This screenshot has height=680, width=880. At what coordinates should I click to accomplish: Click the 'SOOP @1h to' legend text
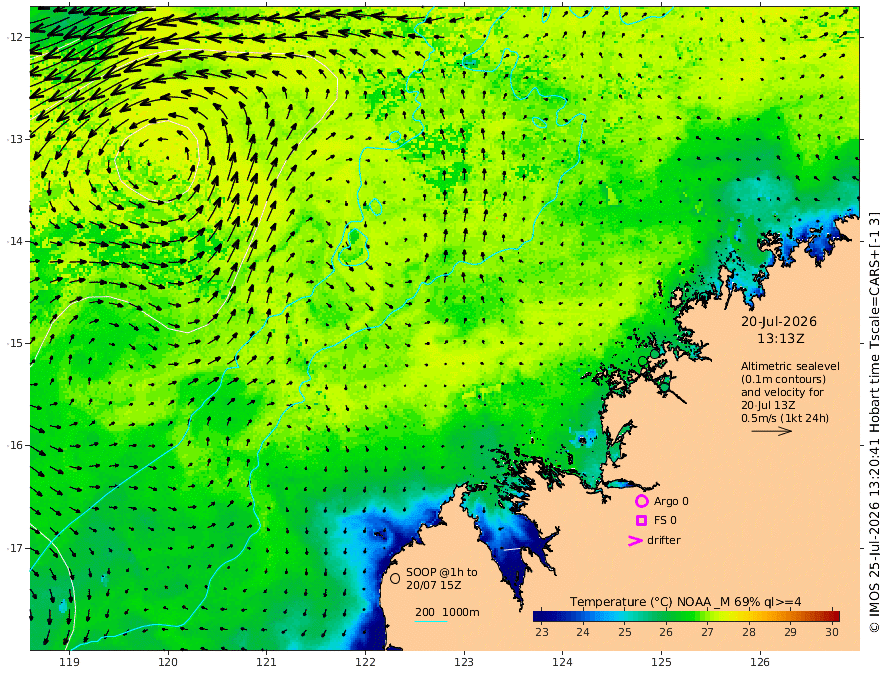tap(442, 572)
